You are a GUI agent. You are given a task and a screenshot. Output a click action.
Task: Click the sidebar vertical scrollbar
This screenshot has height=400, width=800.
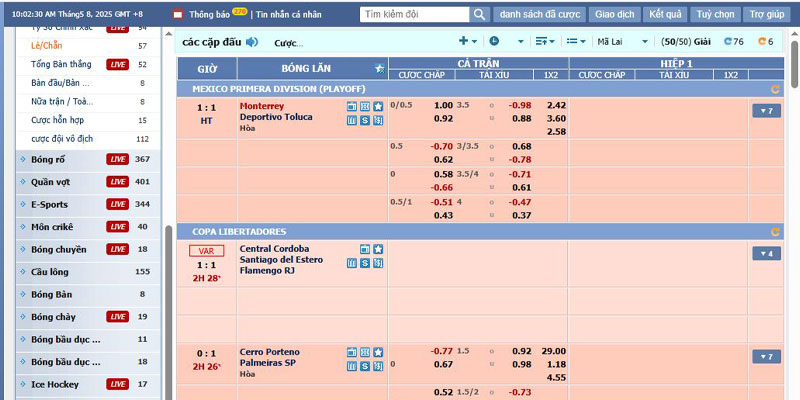pyautogui.click(x=168, y=312)
